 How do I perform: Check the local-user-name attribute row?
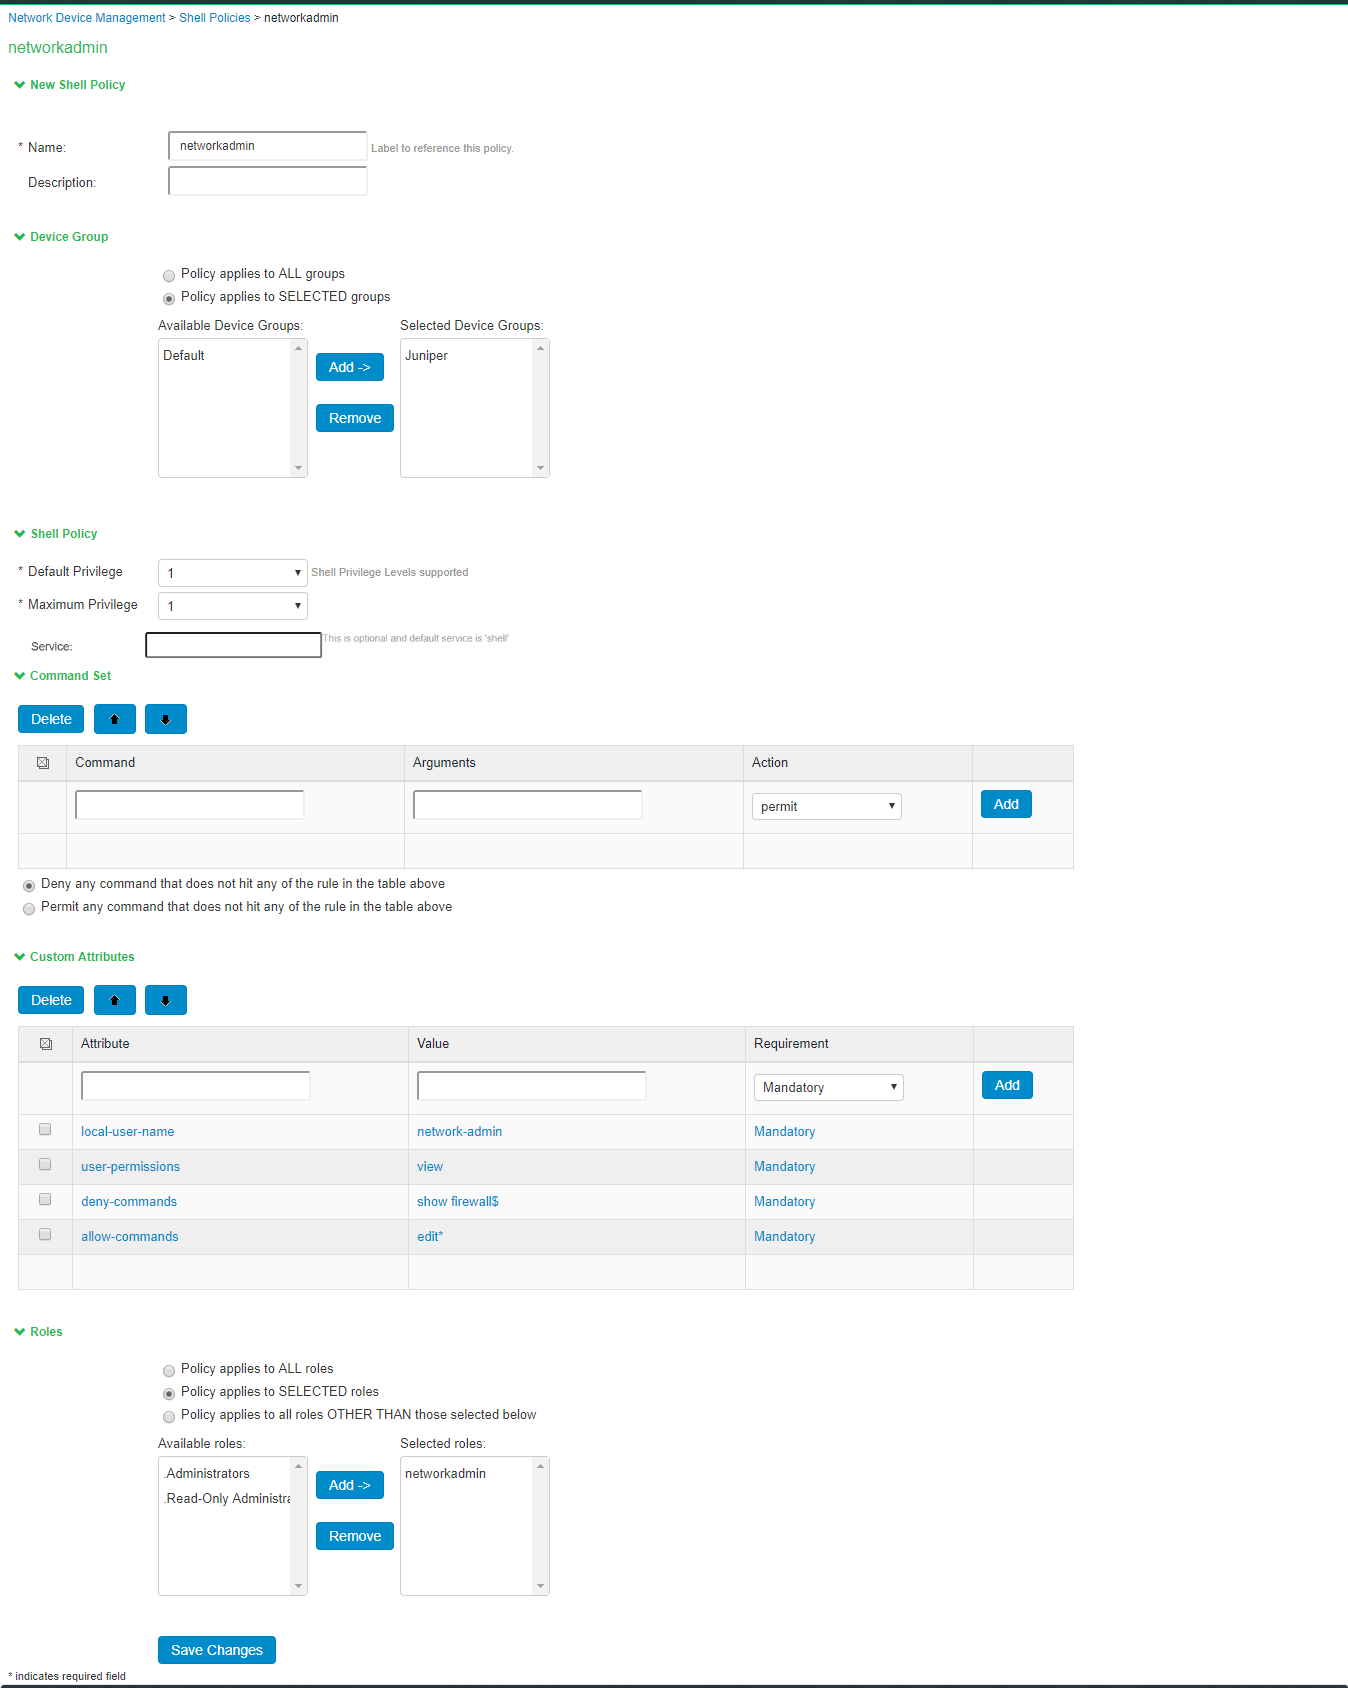45,1130
